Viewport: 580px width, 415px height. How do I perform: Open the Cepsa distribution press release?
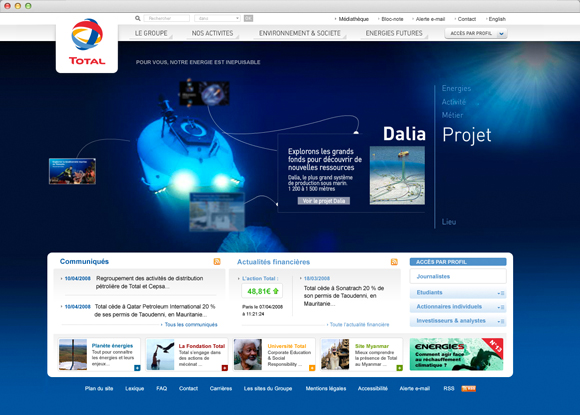(x=149, y=282)
